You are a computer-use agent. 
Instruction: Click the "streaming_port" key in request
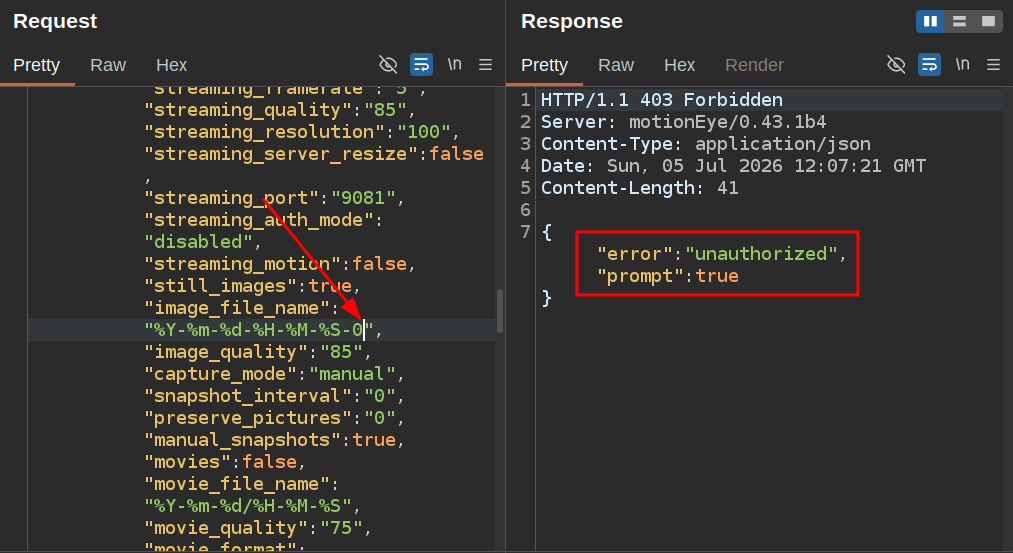click(232, 198)
